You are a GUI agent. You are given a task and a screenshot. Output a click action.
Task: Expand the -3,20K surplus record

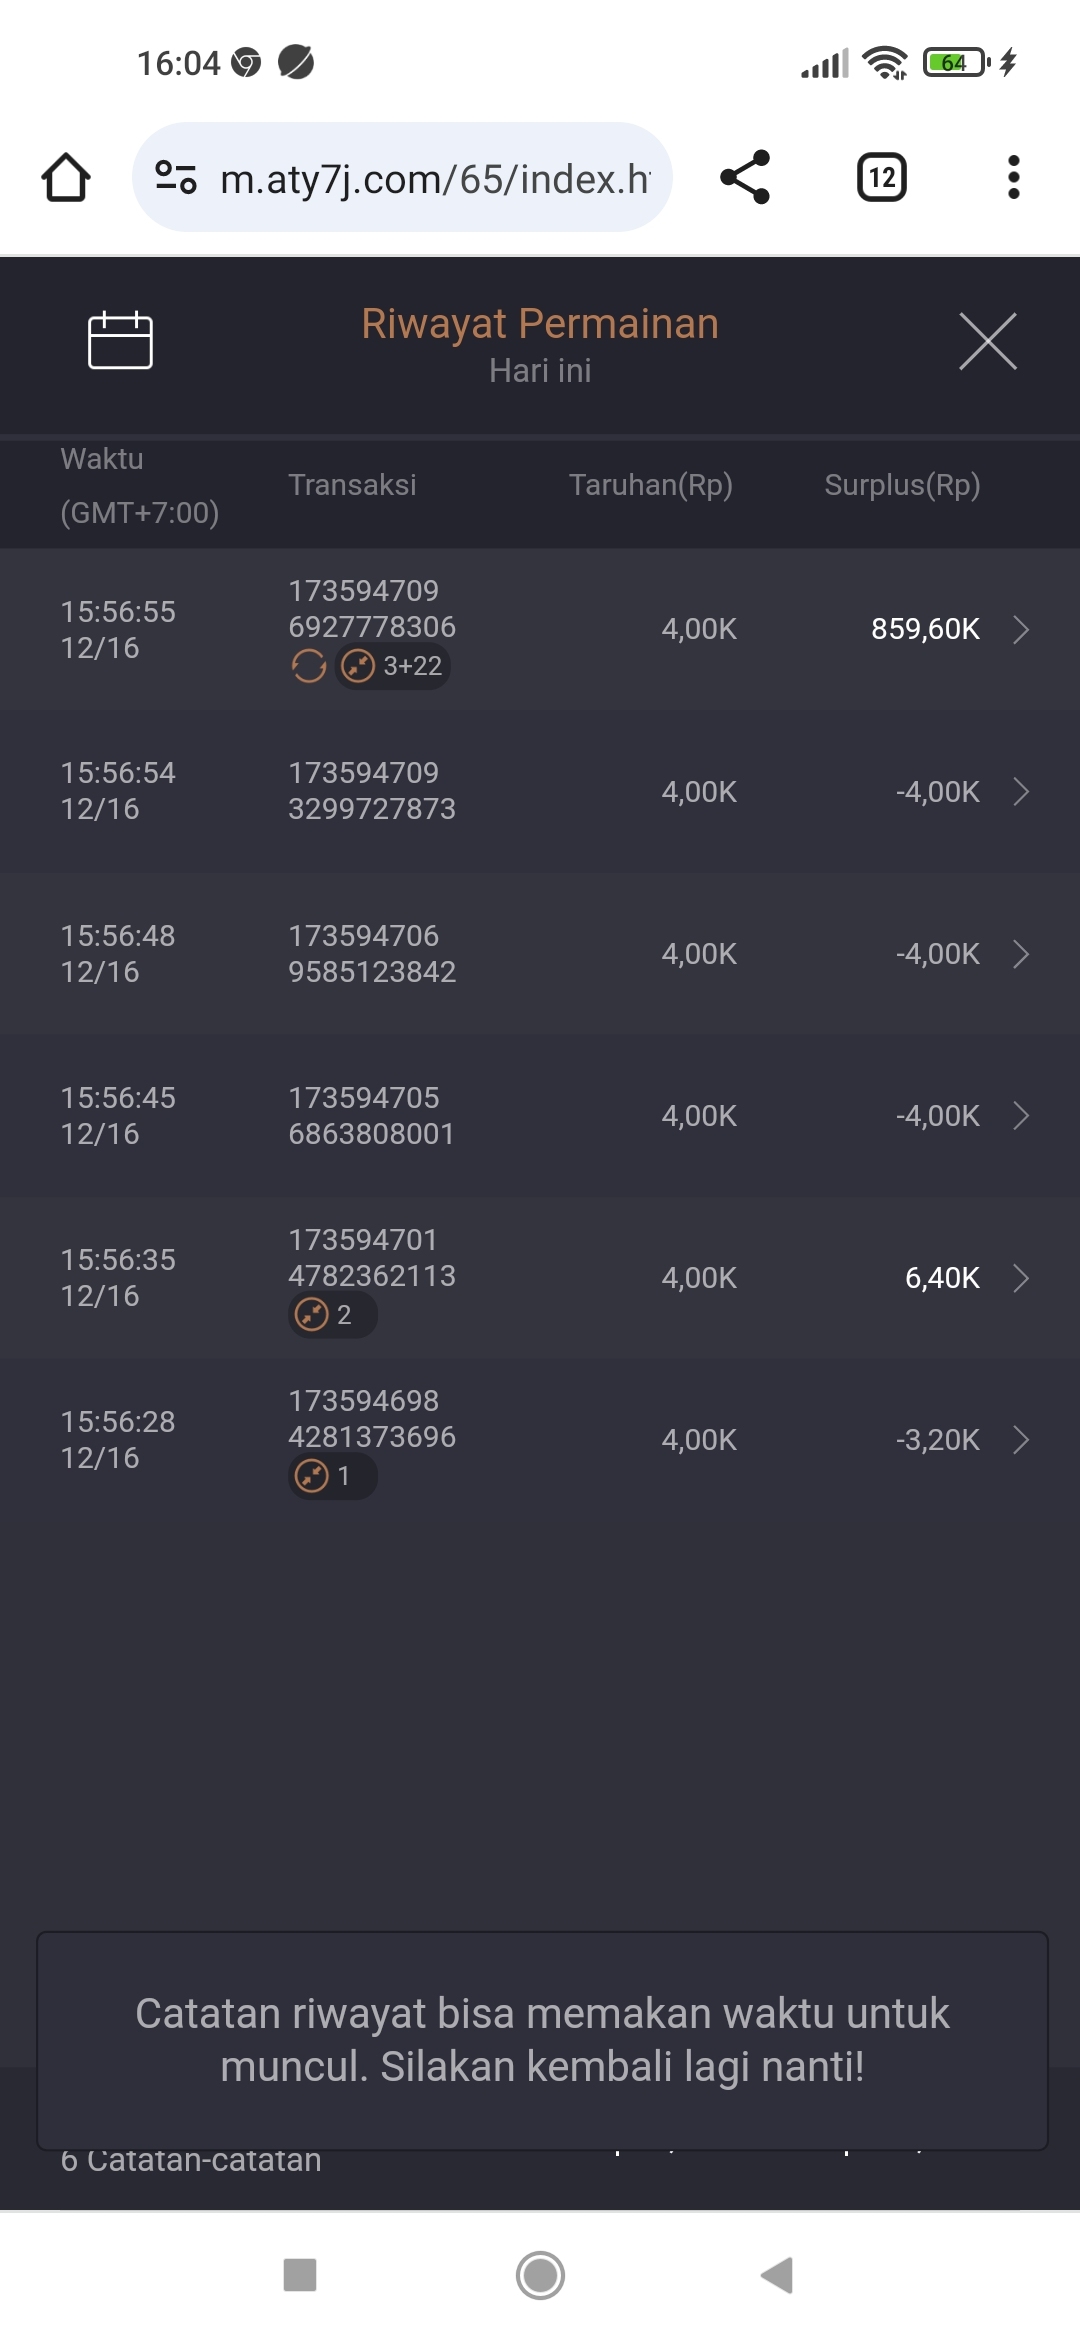(1020, 1440)
